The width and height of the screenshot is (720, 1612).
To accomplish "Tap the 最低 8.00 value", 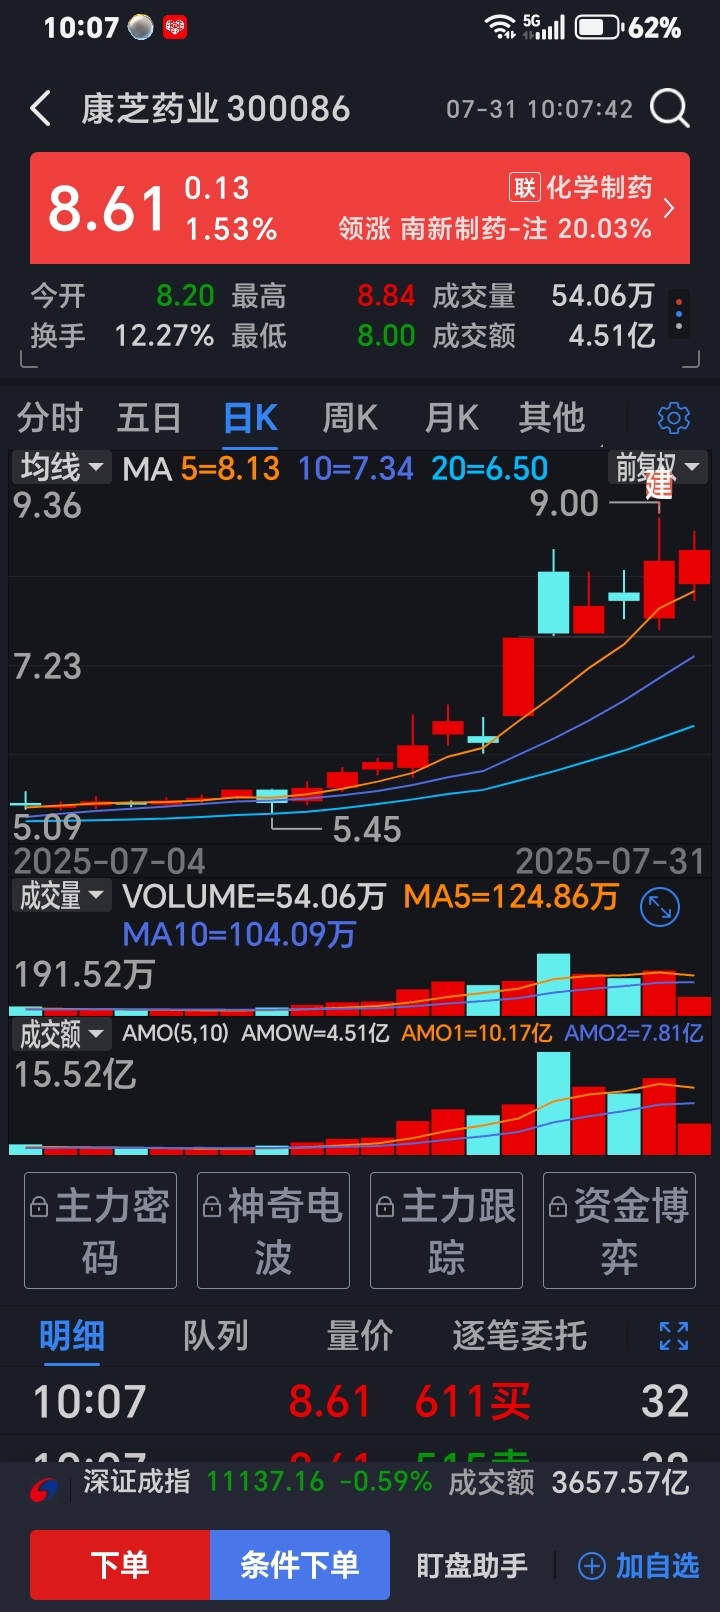I will pos(386,335).
